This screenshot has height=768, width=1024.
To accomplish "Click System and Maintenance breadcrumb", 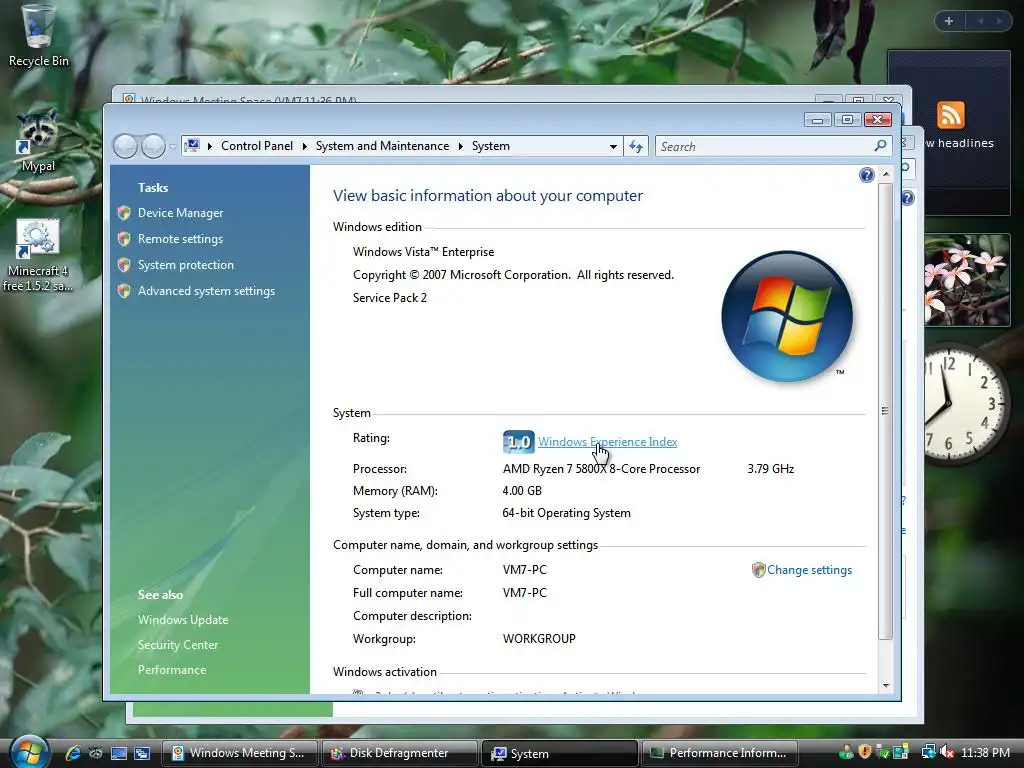I will coord(382,146).
